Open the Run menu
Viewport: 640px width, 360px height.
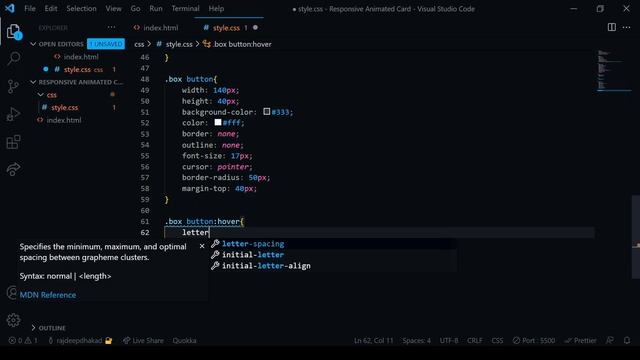pyautogui.click(x=156, y=8)
